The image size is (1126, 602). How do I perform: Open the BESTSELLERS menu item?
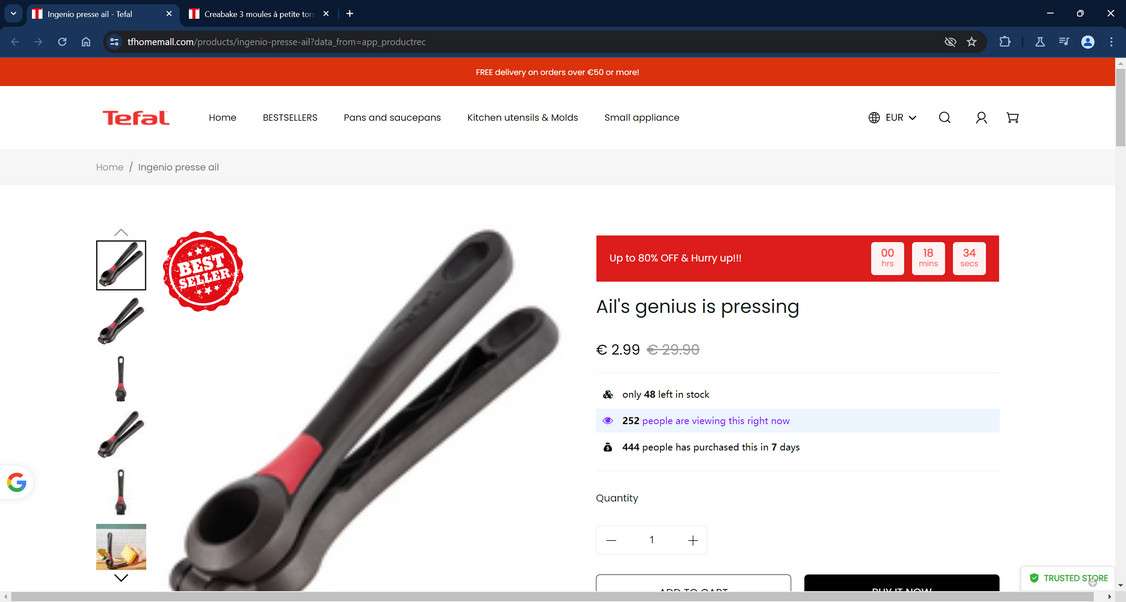pos(290,118)
